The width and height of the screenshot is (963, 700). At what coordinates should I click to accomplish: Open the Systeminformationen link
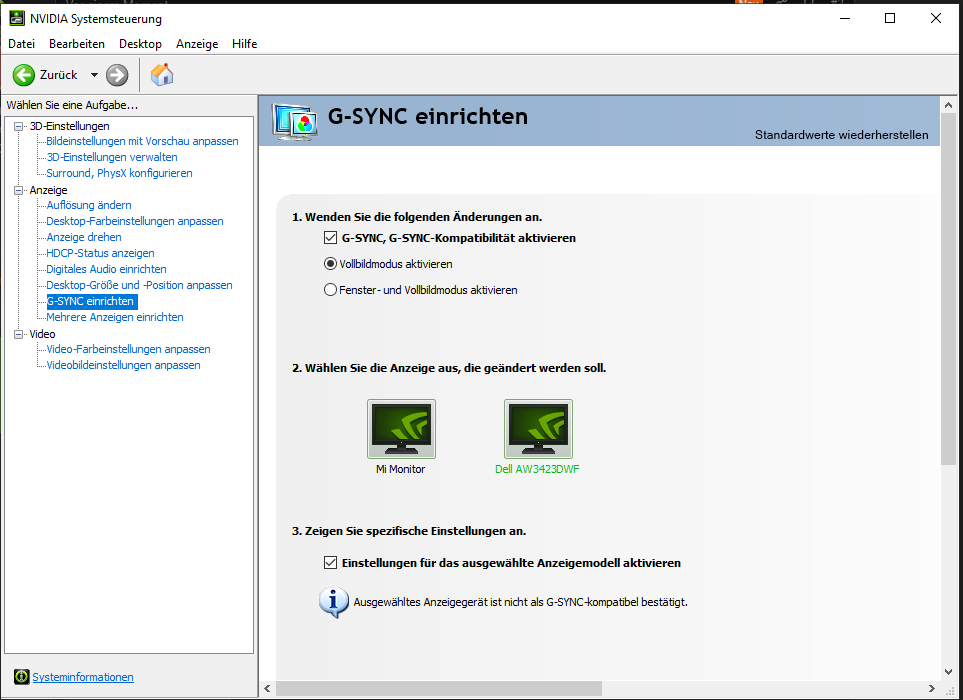pos(83,677)
